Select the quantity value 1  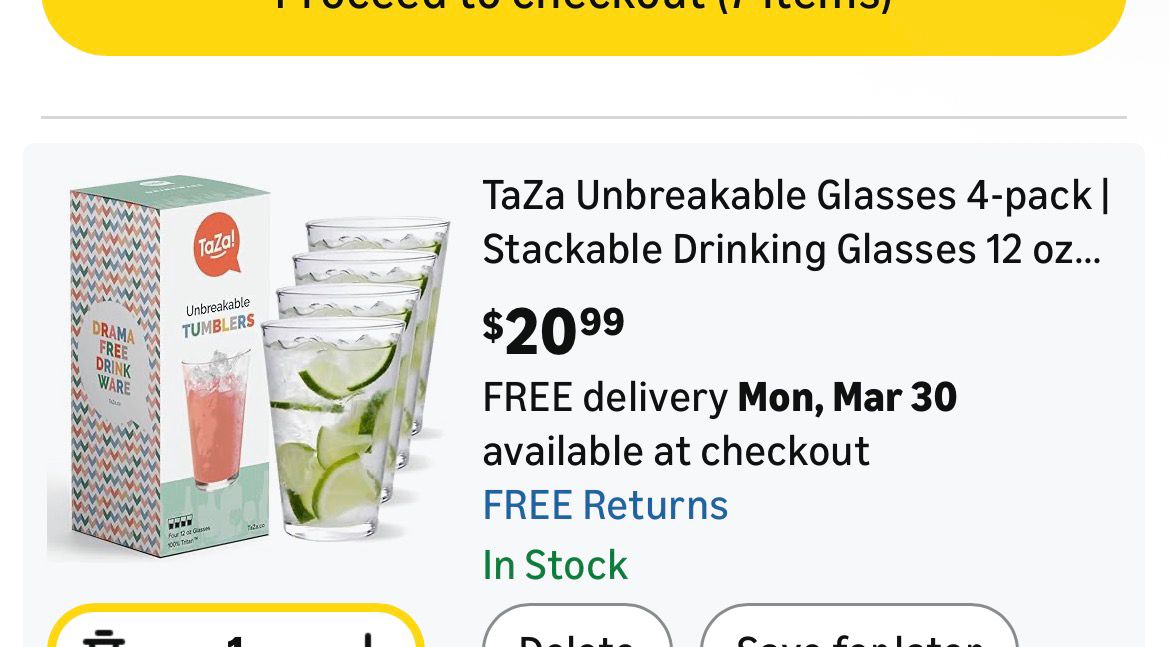[235, 640]
